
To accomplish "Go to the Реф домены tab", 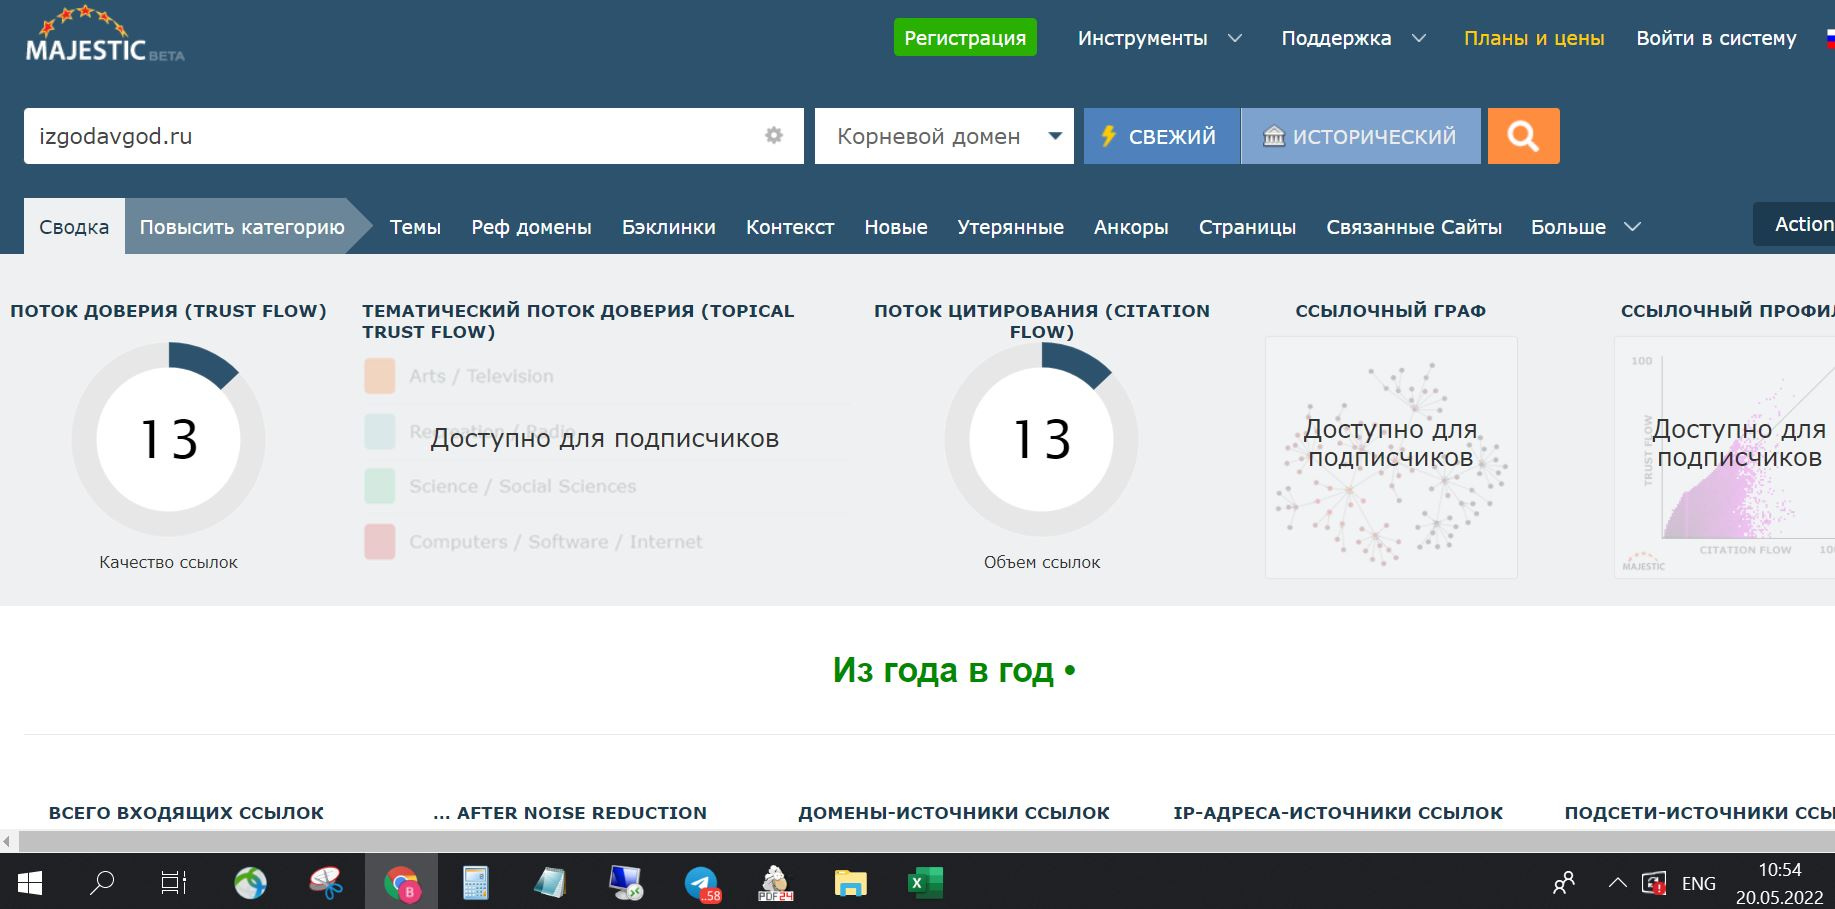I will click(x=532, y=227).
